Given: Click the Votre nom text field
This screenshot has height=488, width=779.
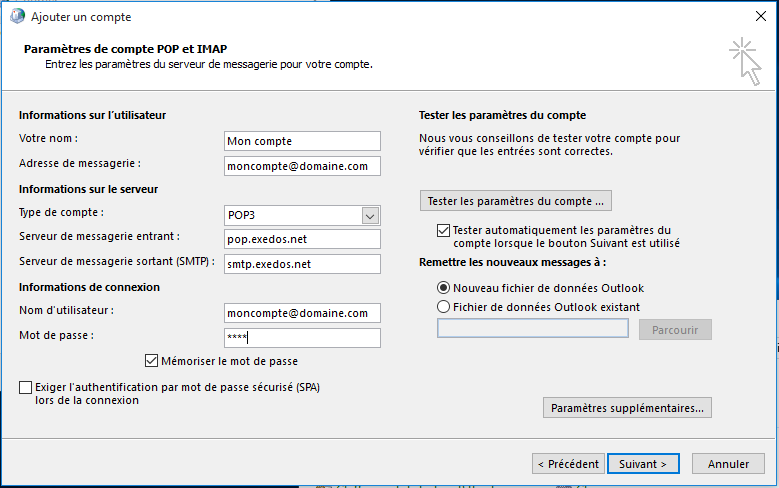Looking at the screenshot, I should coord(302,141).
